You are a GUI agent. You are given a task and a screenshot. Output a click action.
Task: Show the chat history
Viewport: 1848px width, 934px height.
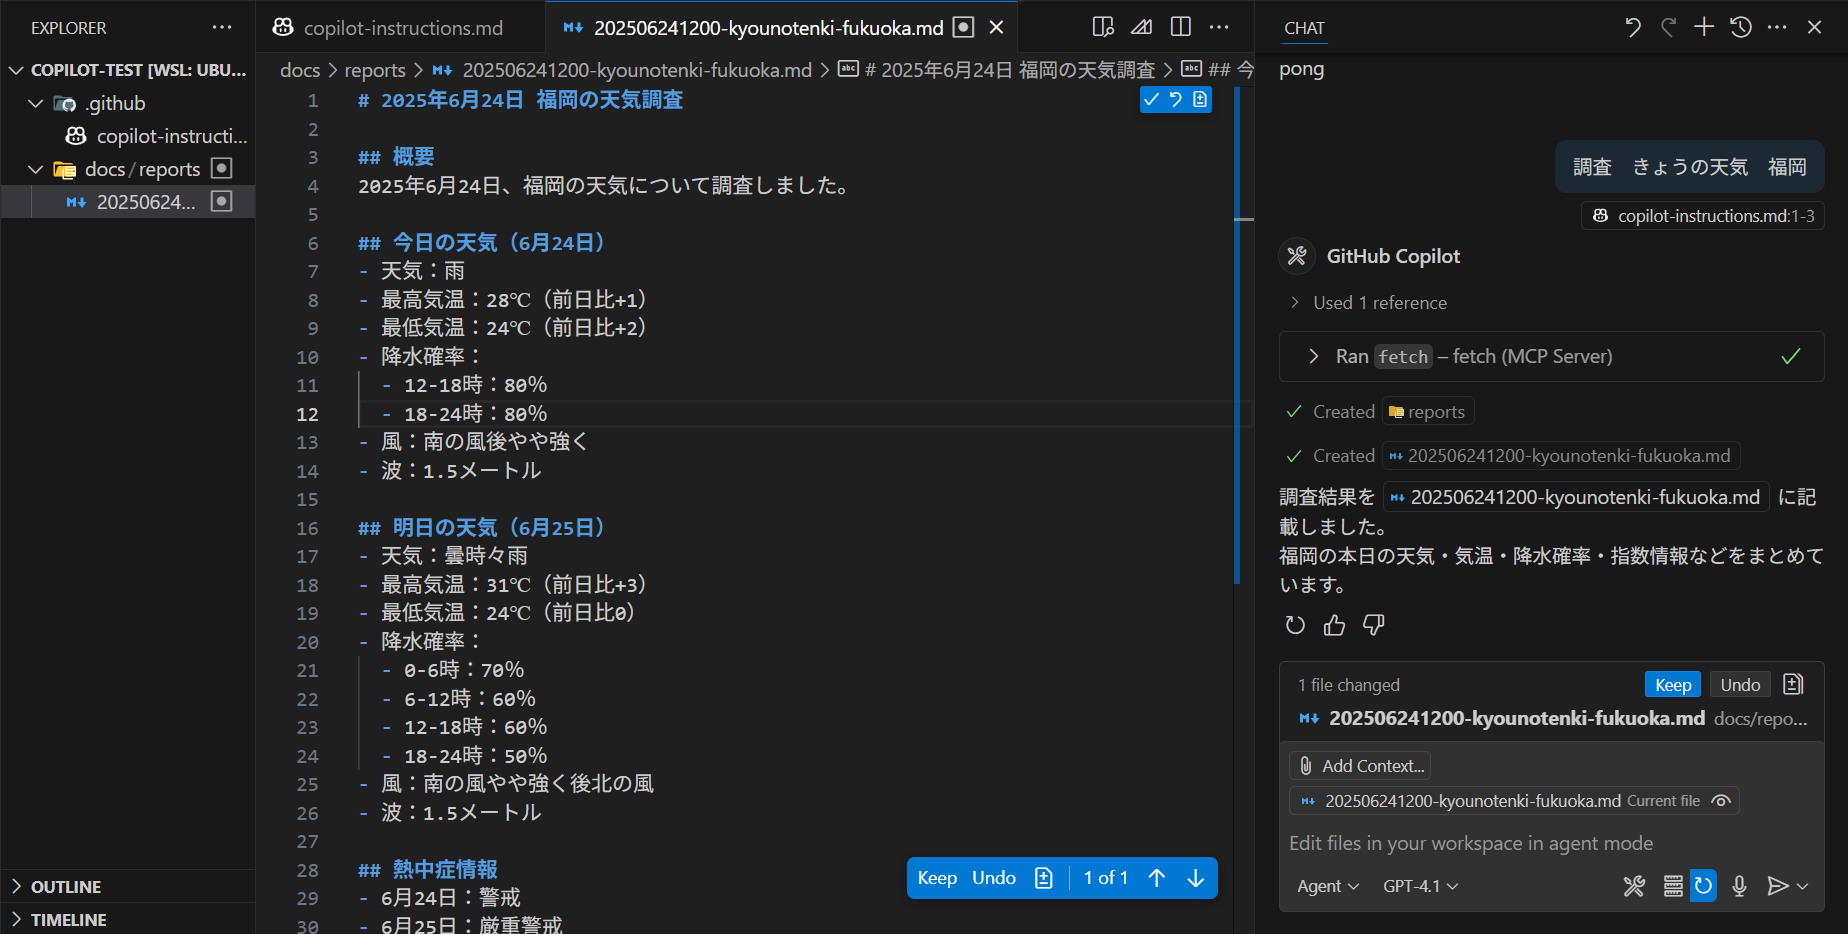tap(1740, 27)
